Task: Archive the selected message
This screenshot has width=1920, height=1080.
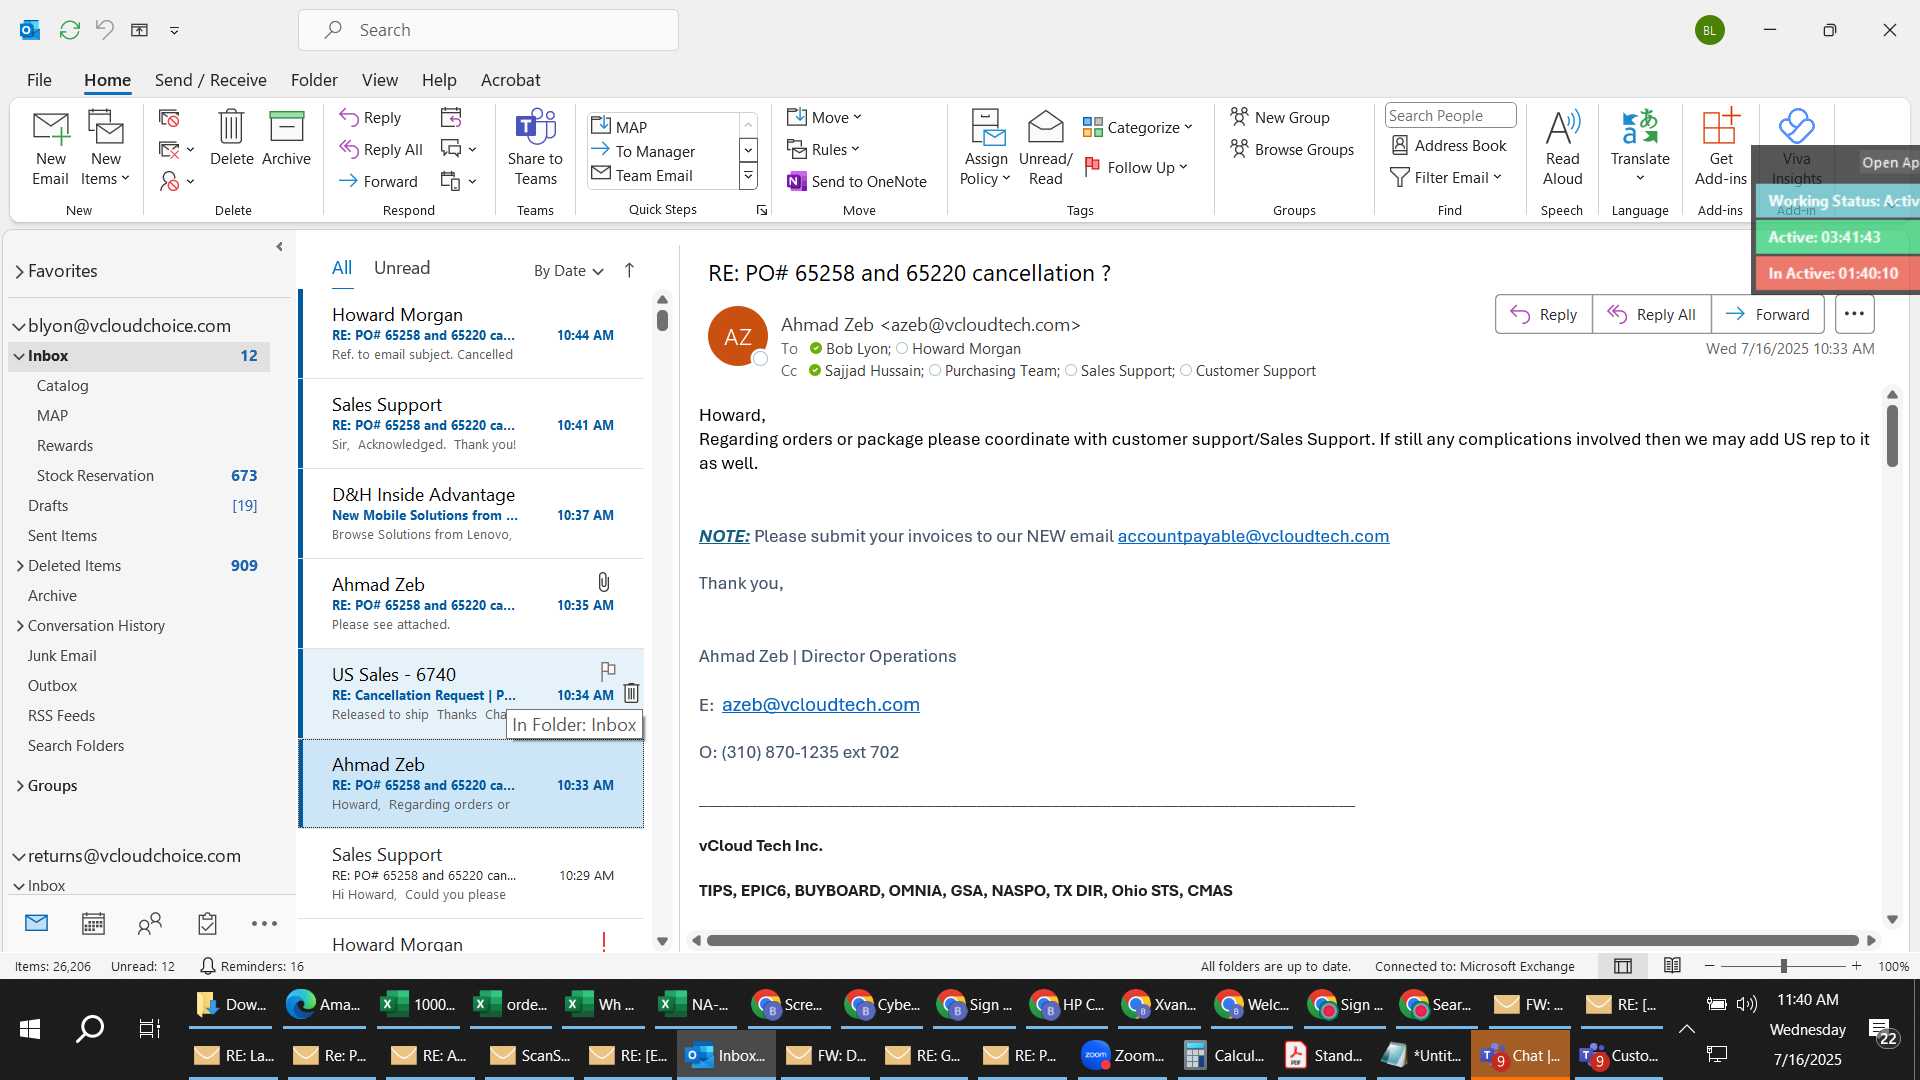Action: point(286,138)
